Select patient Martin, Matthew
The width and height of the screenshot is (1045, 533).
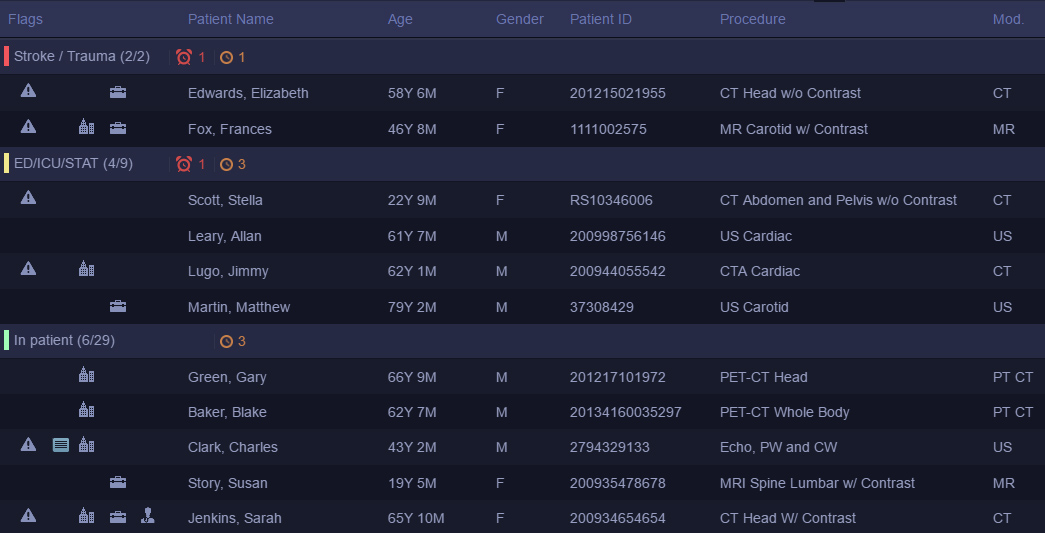tap(239, 308)
